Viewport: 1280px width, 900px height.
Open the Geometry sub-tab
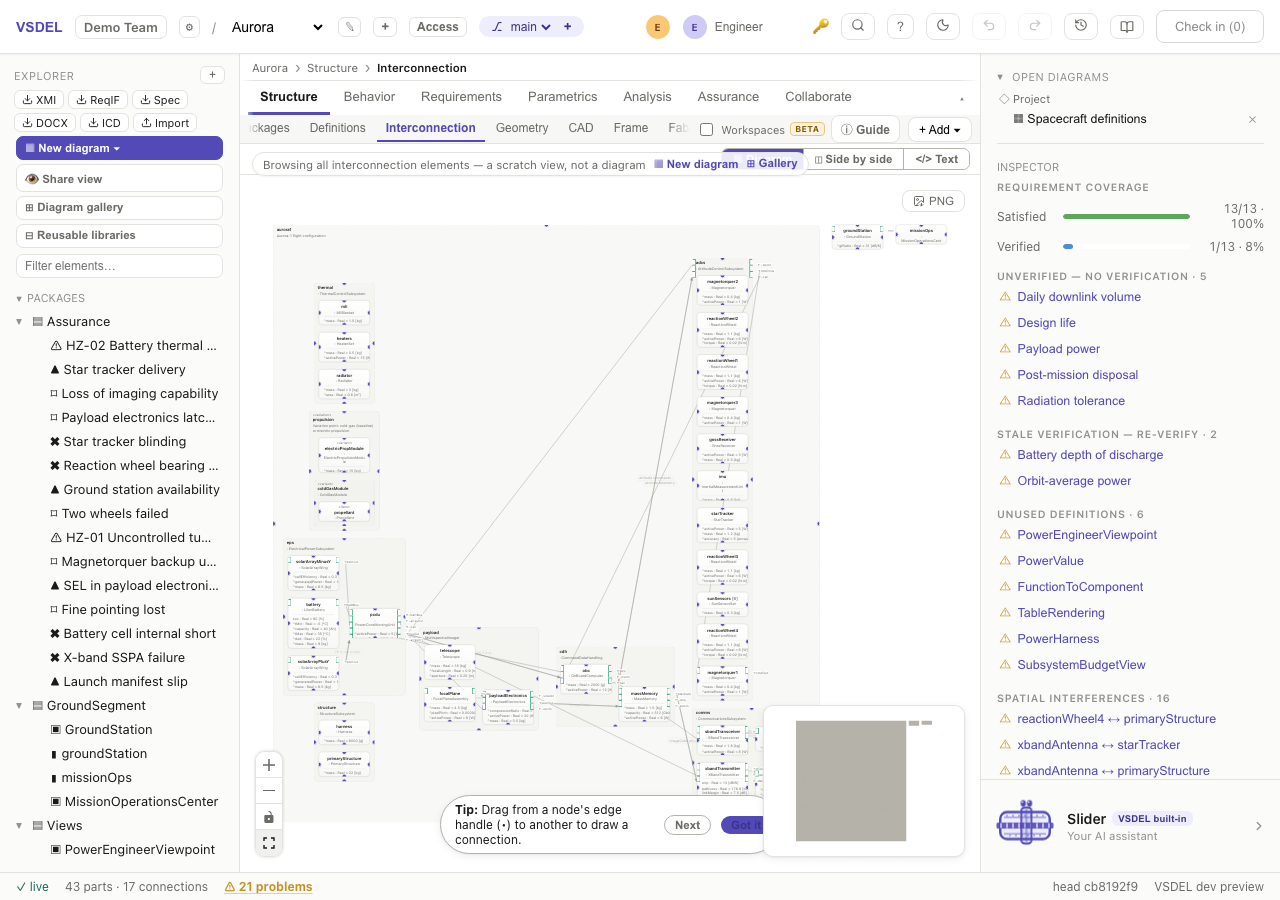pos(522,128)
